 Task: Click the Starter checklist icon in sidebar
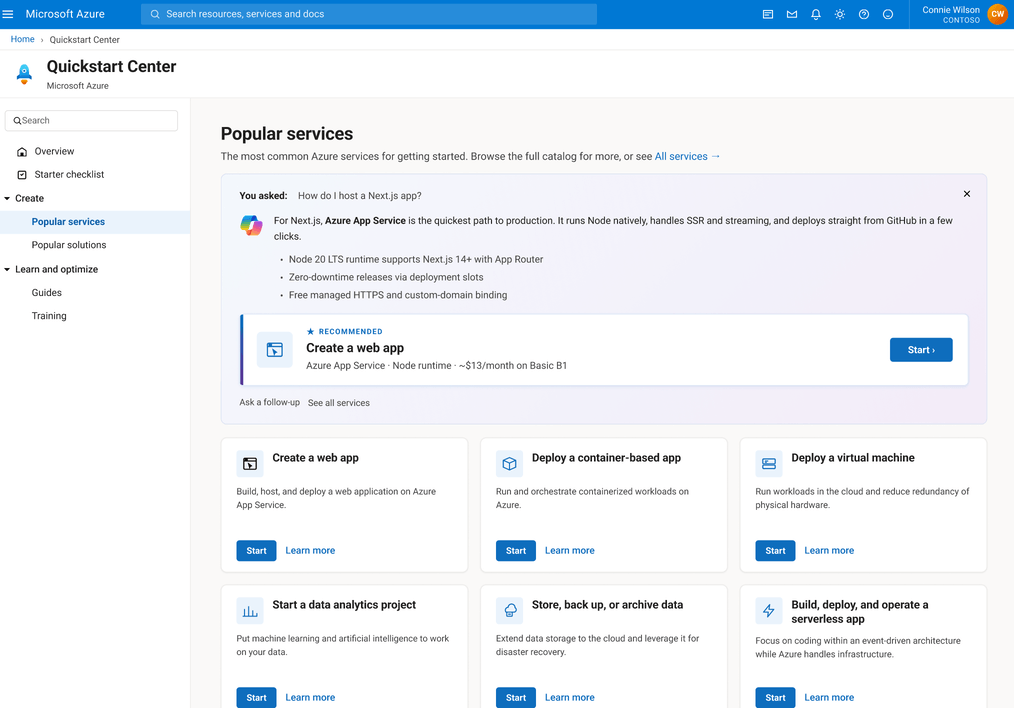22,175
